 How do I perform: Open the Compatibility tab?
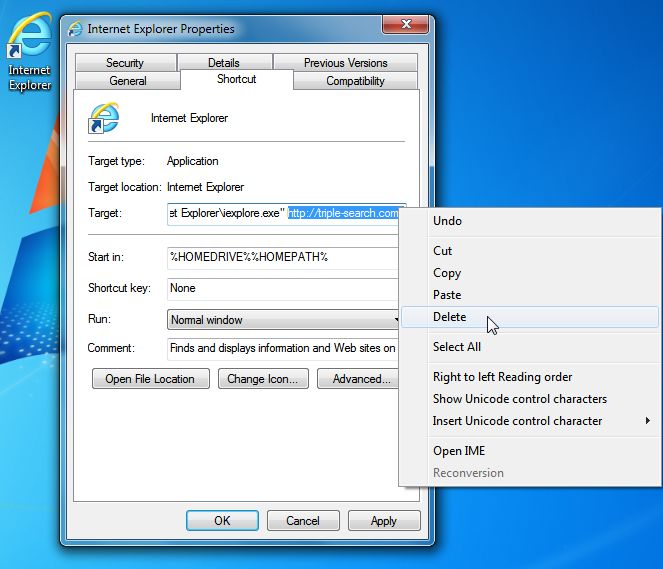coord(355,80)
